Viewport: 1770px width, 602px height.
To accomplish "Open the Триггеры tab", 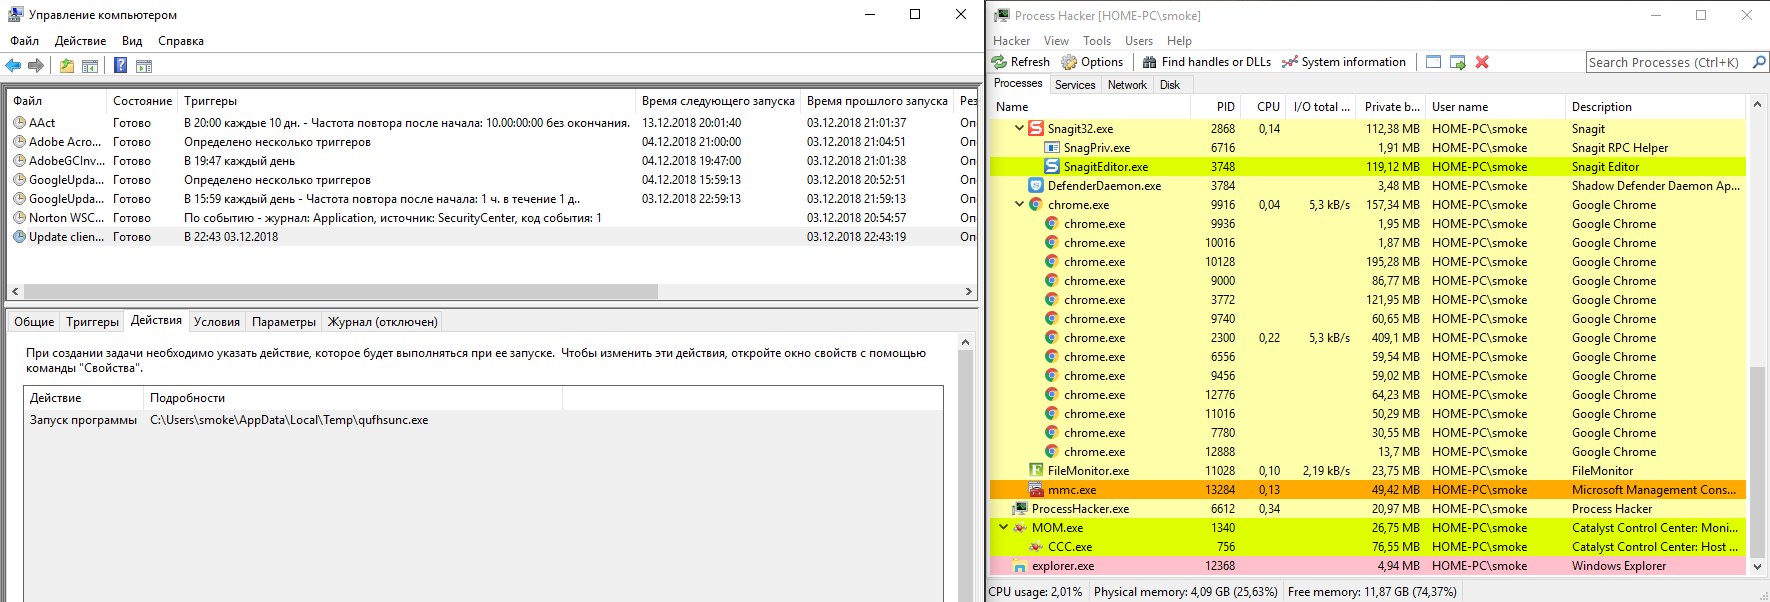I will (92, 322).
